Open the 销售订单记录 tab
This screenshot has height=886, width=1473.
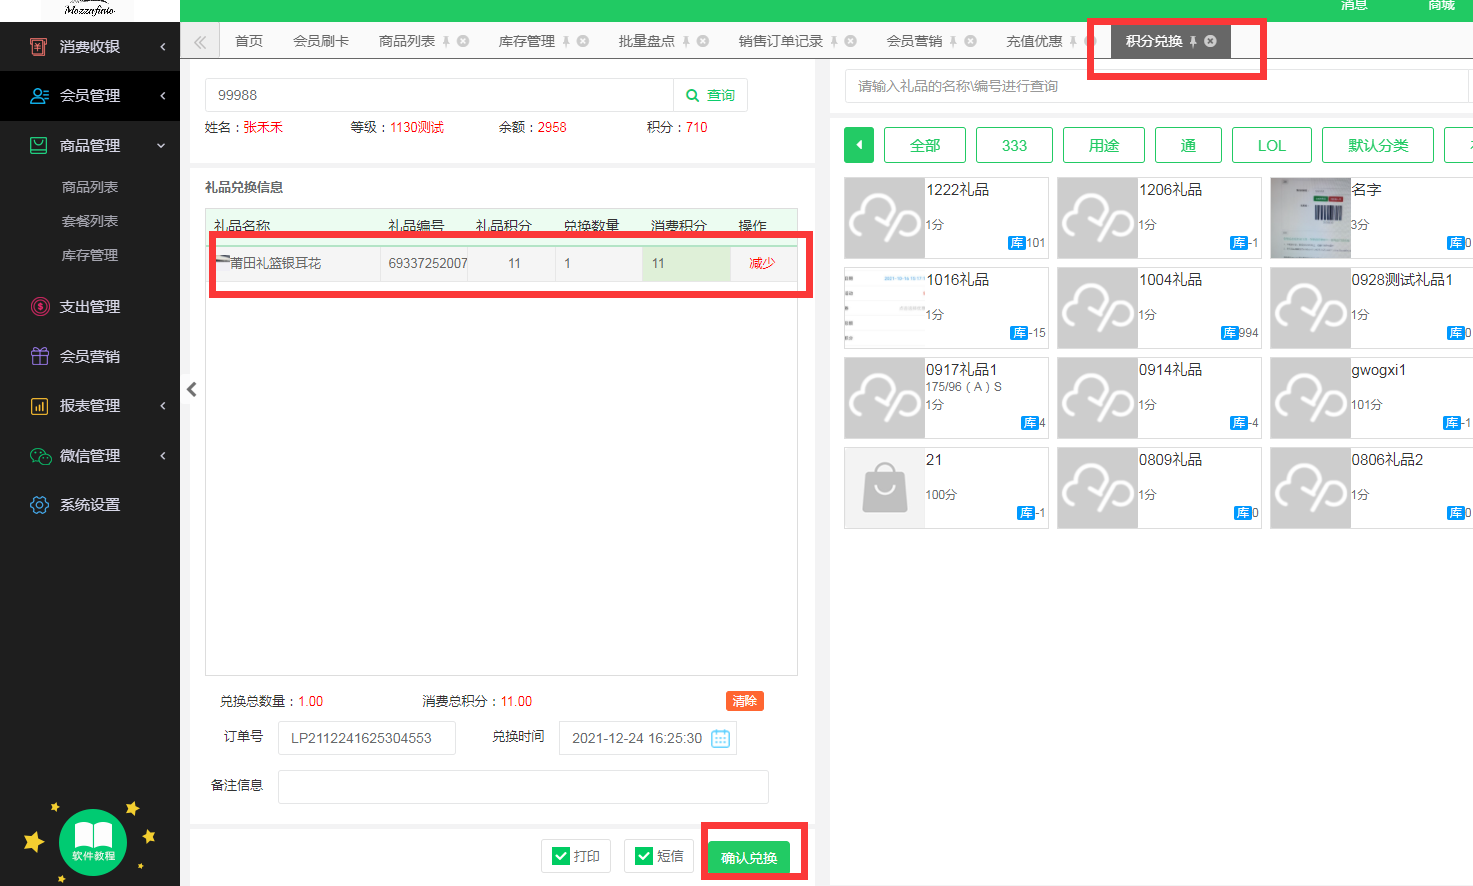click(780, 41)
